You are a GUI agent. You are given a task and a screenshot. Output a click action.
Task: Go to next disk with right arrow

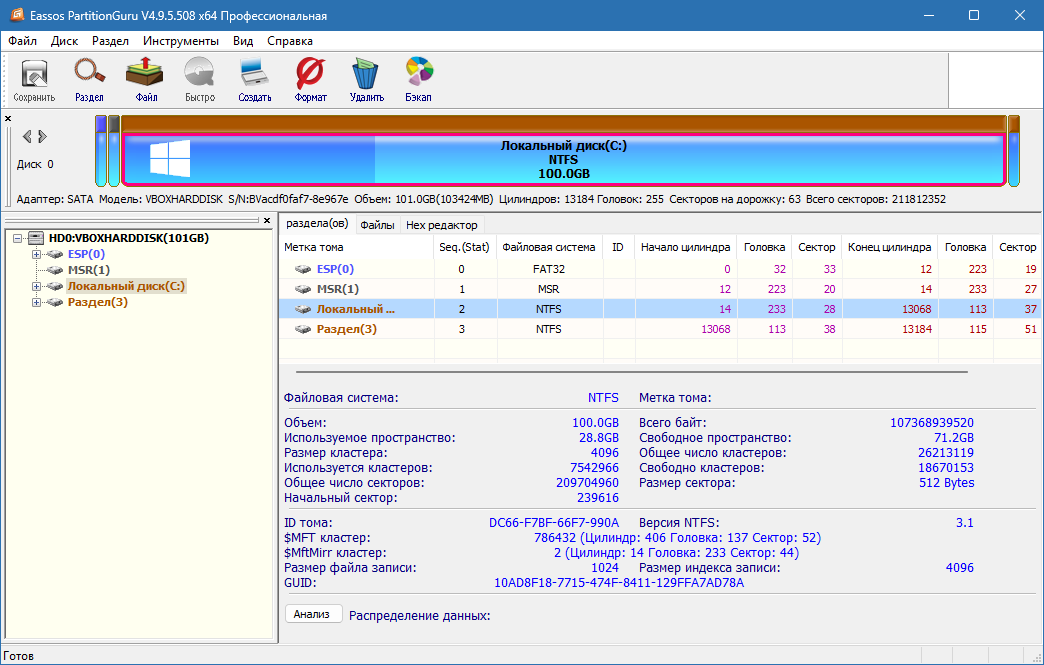click(43, 136)
